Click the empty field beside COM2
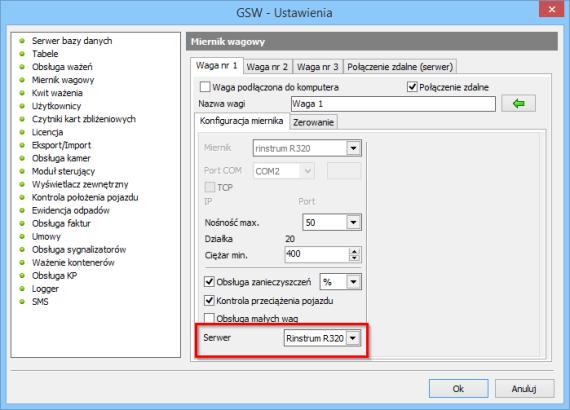This screenshot has width=570, height=410. [344, 171]
